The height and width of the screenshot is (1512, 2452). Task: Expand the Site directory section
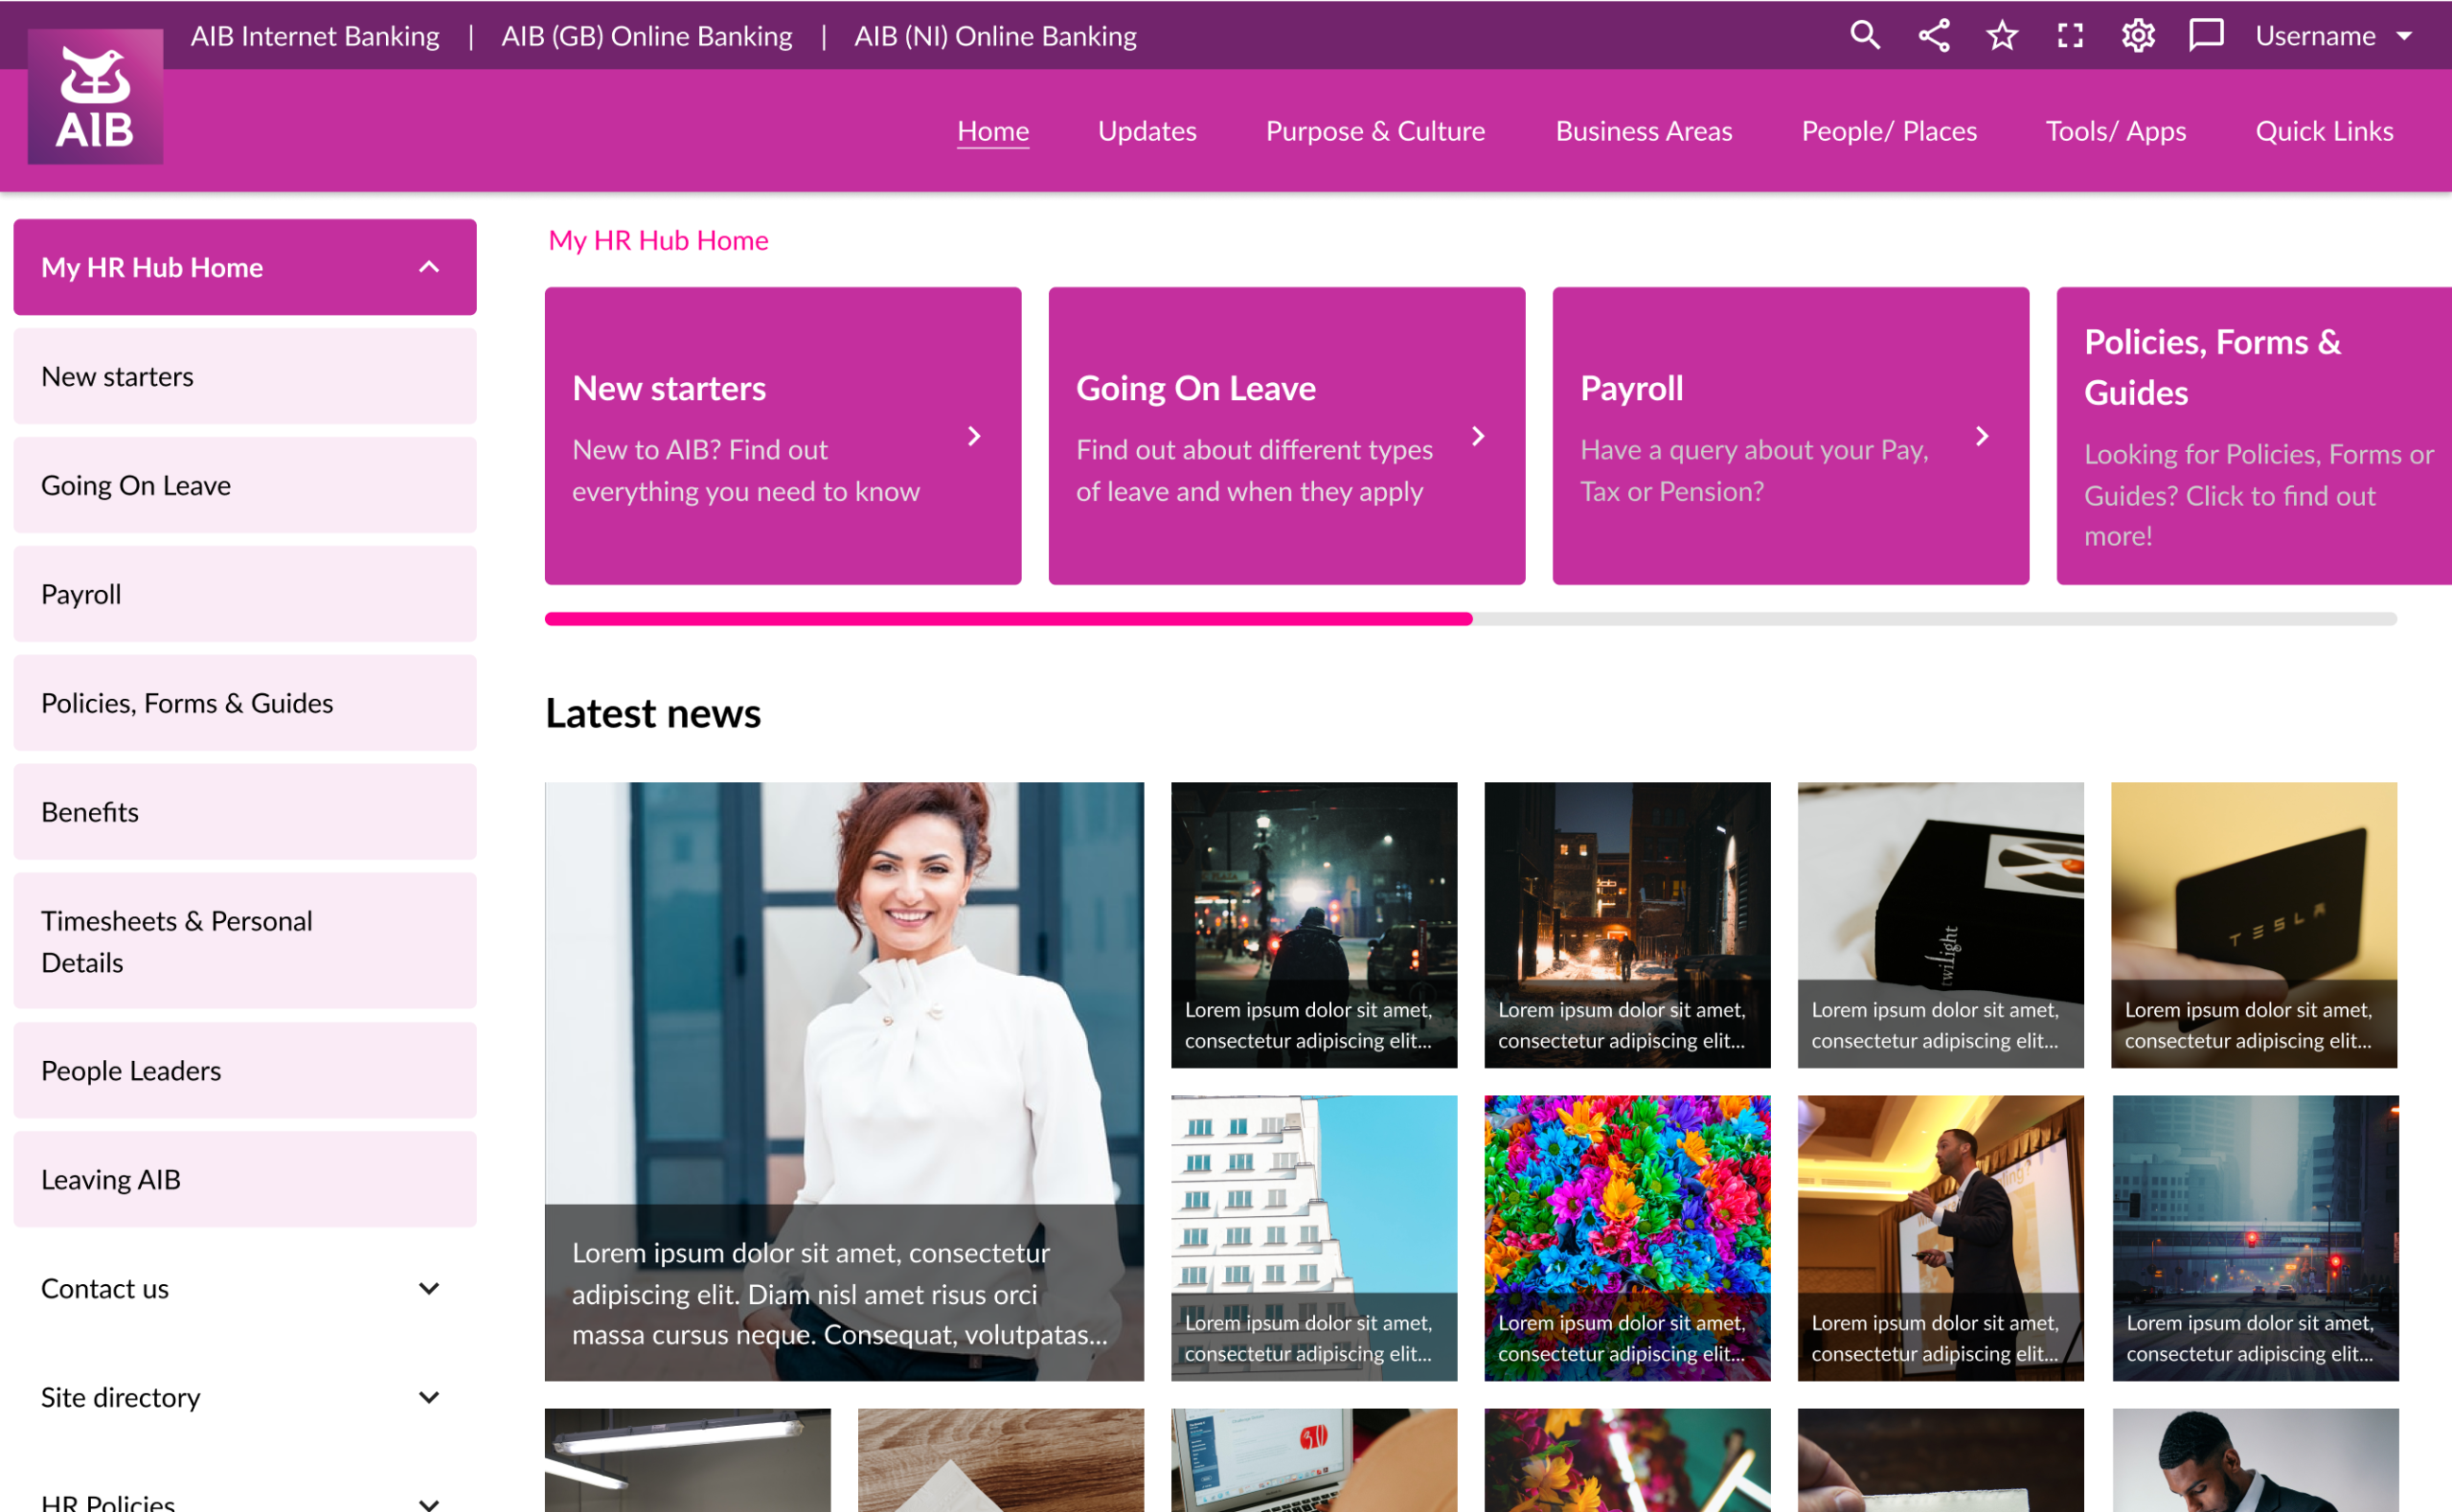coord(430,1397)
